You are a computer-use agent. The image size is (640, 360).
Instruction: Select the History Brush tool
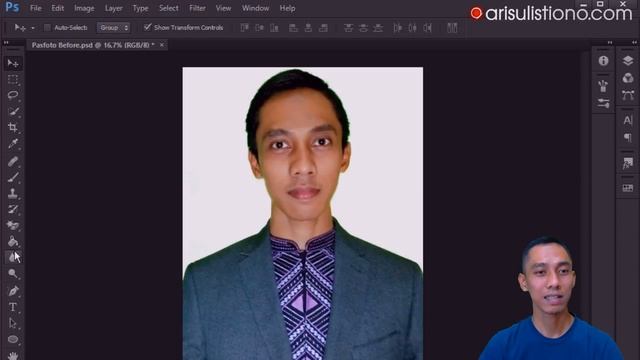click(13, 209)
